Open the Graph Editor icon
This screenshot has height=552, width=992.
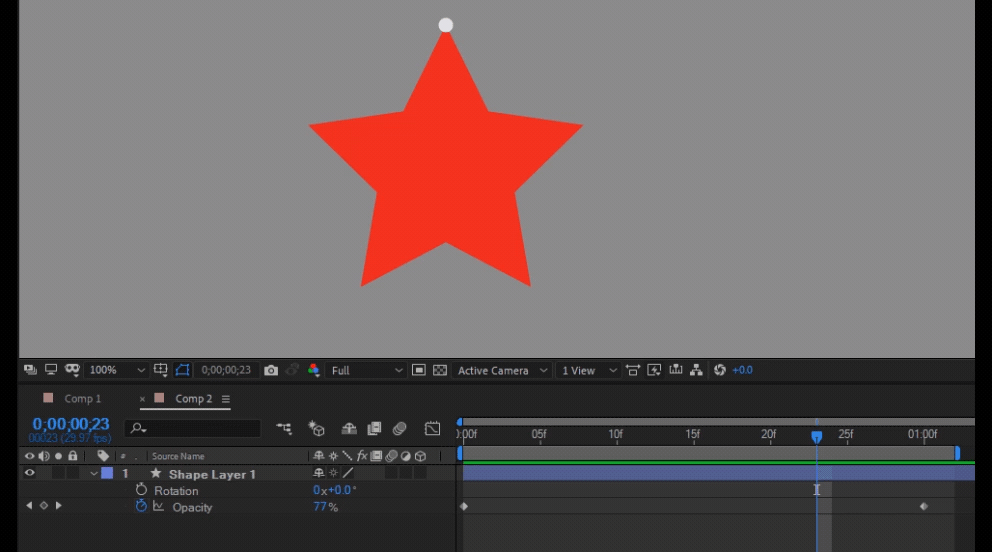432,429
